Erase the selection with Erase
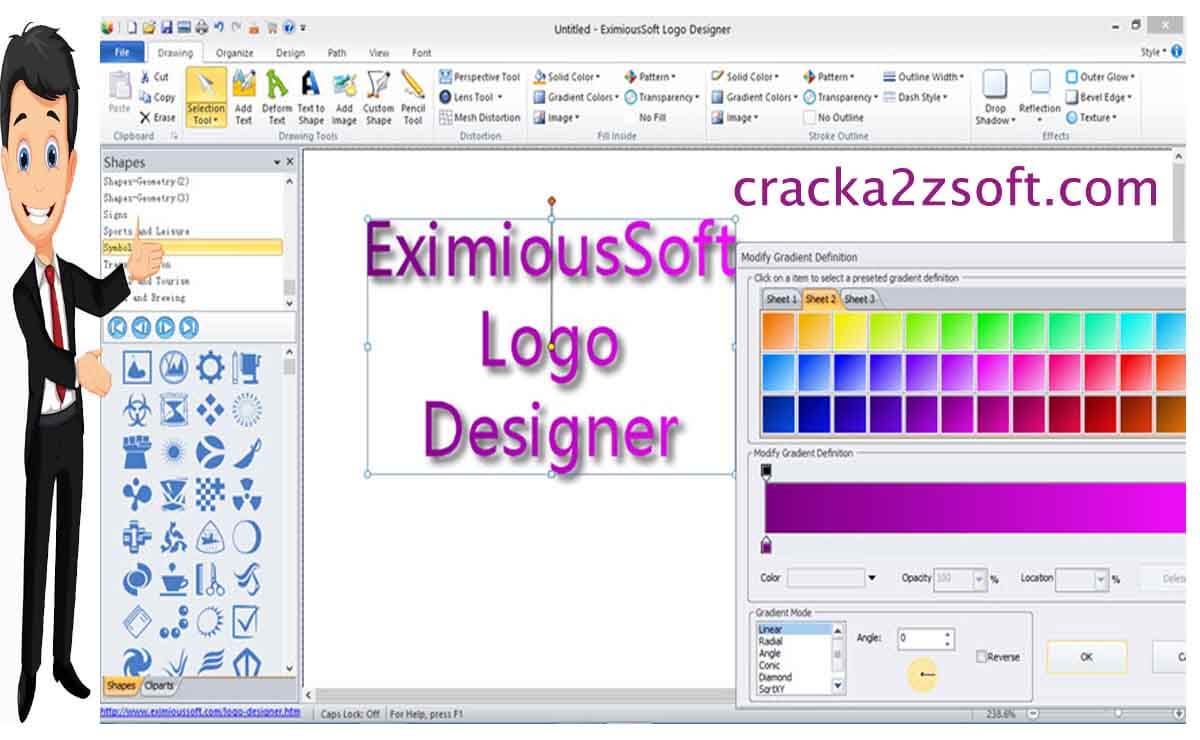Image resolution: width=1200 pixels, height=740 pixels. pos(158,117)
